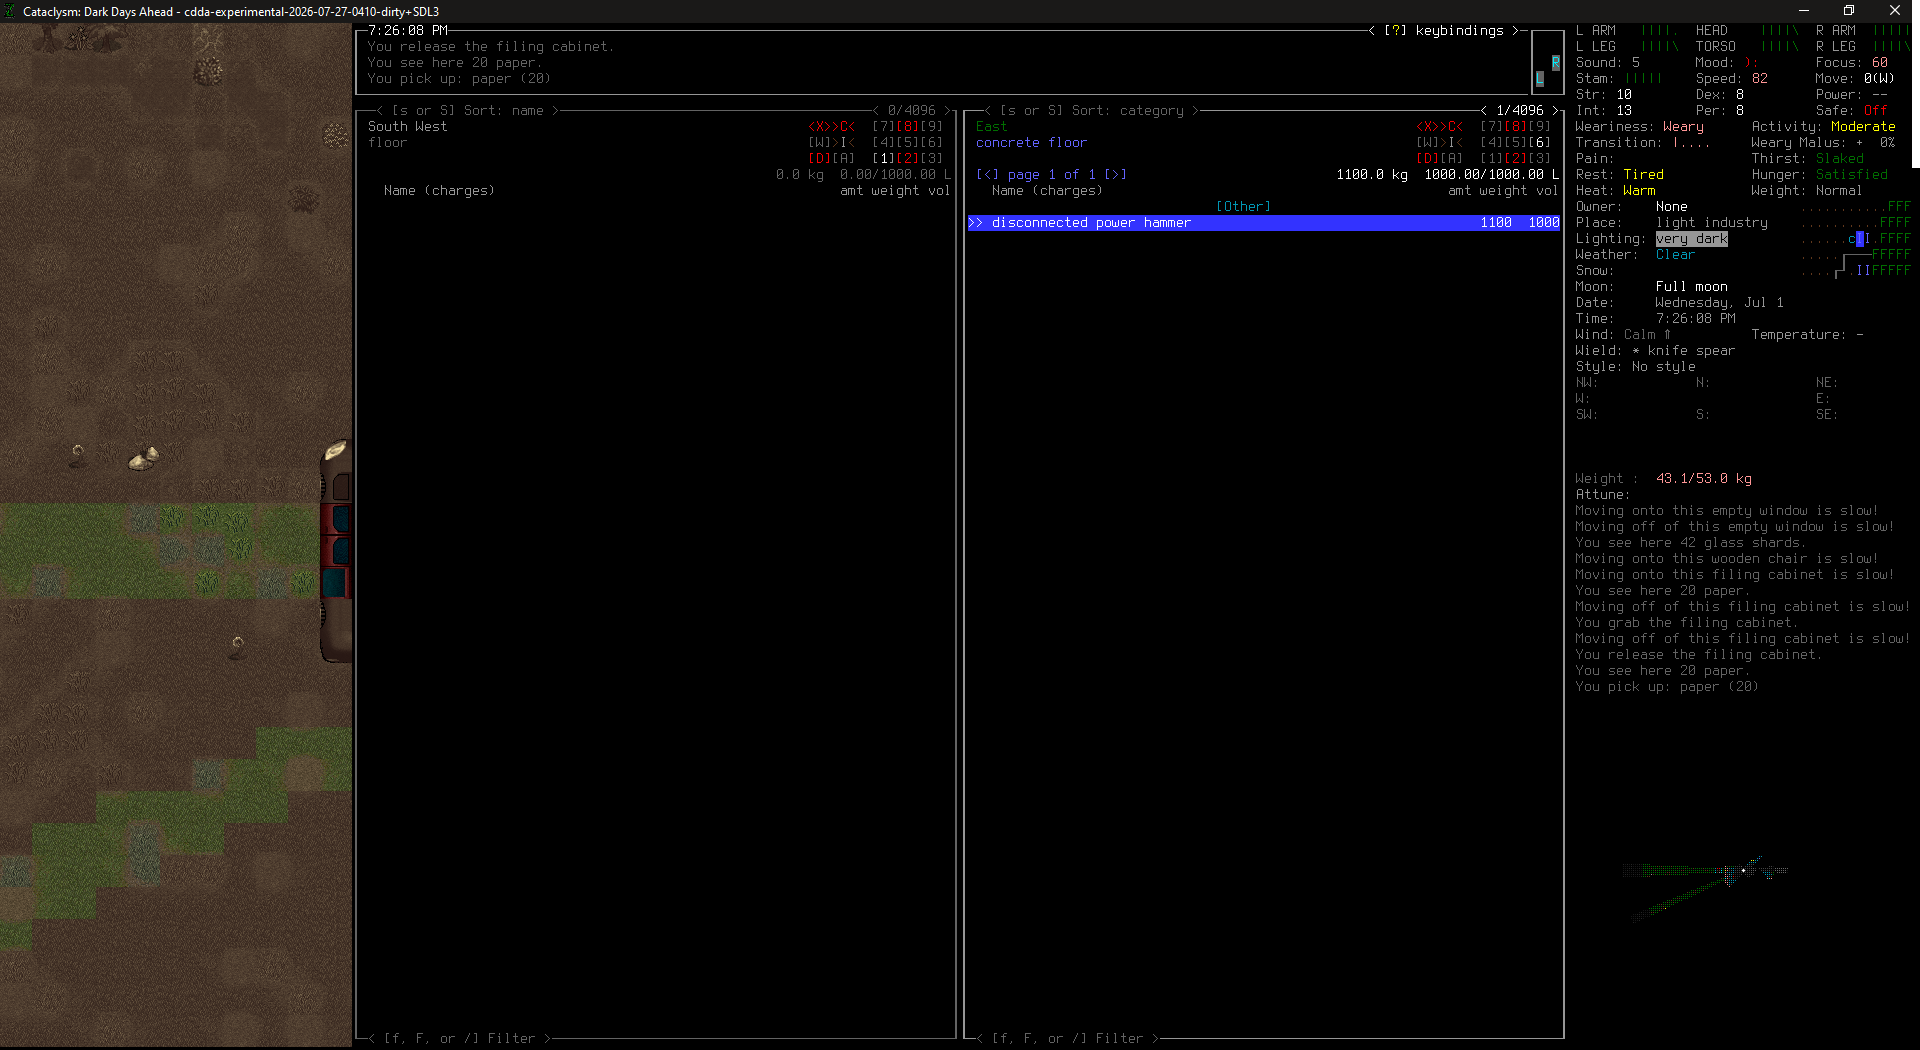Viewport: 1920px width, 1050px height.
Task: Open the [?] keybindings help
Action: point(1443,31)
